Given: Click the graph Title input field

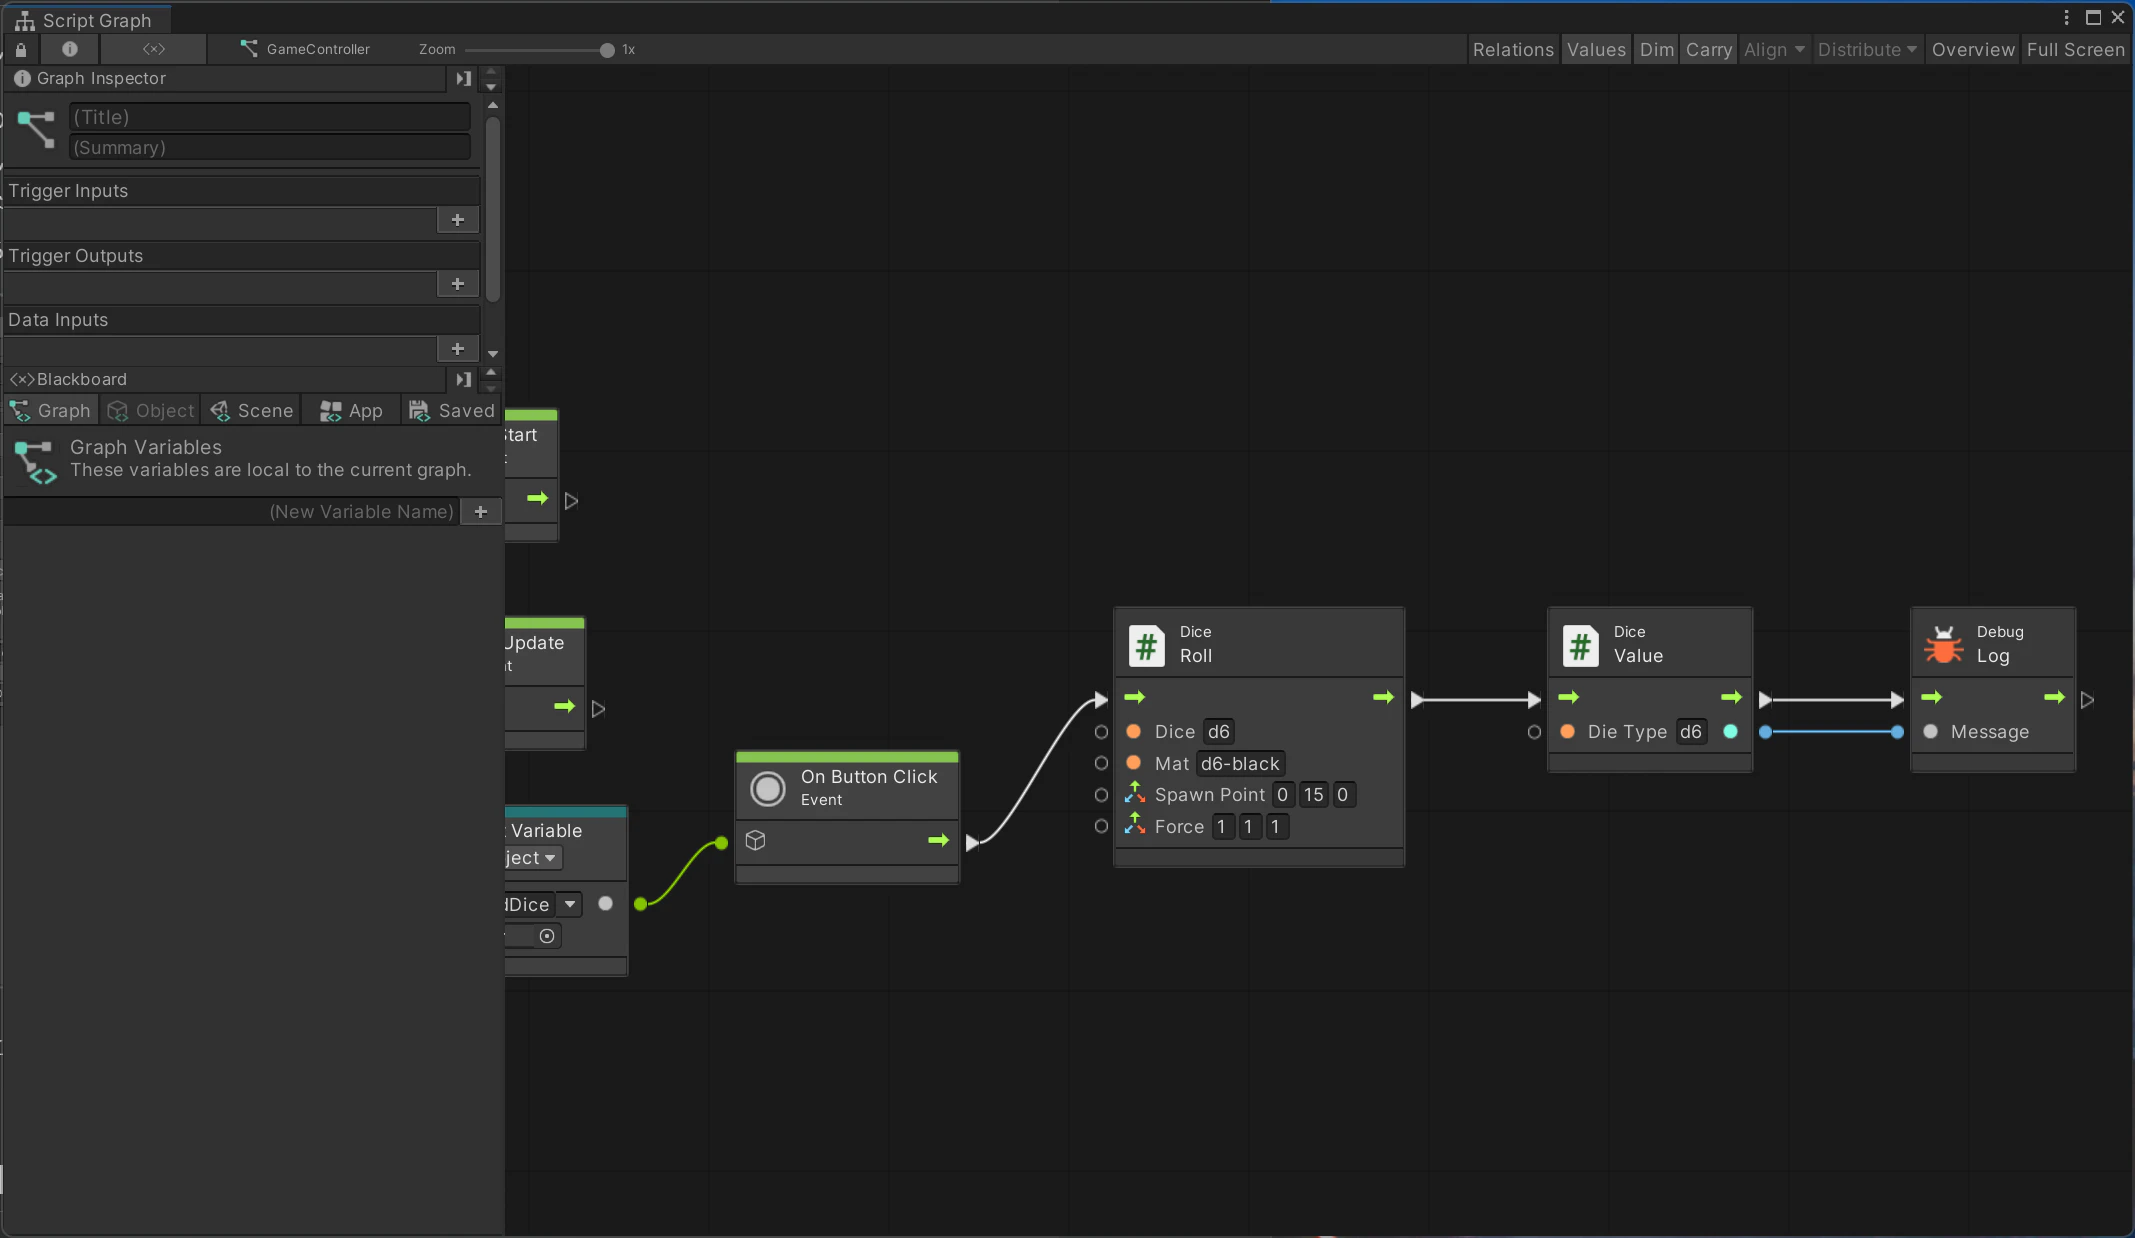Looking at the screenshot, I should click(x=269, y=117).
